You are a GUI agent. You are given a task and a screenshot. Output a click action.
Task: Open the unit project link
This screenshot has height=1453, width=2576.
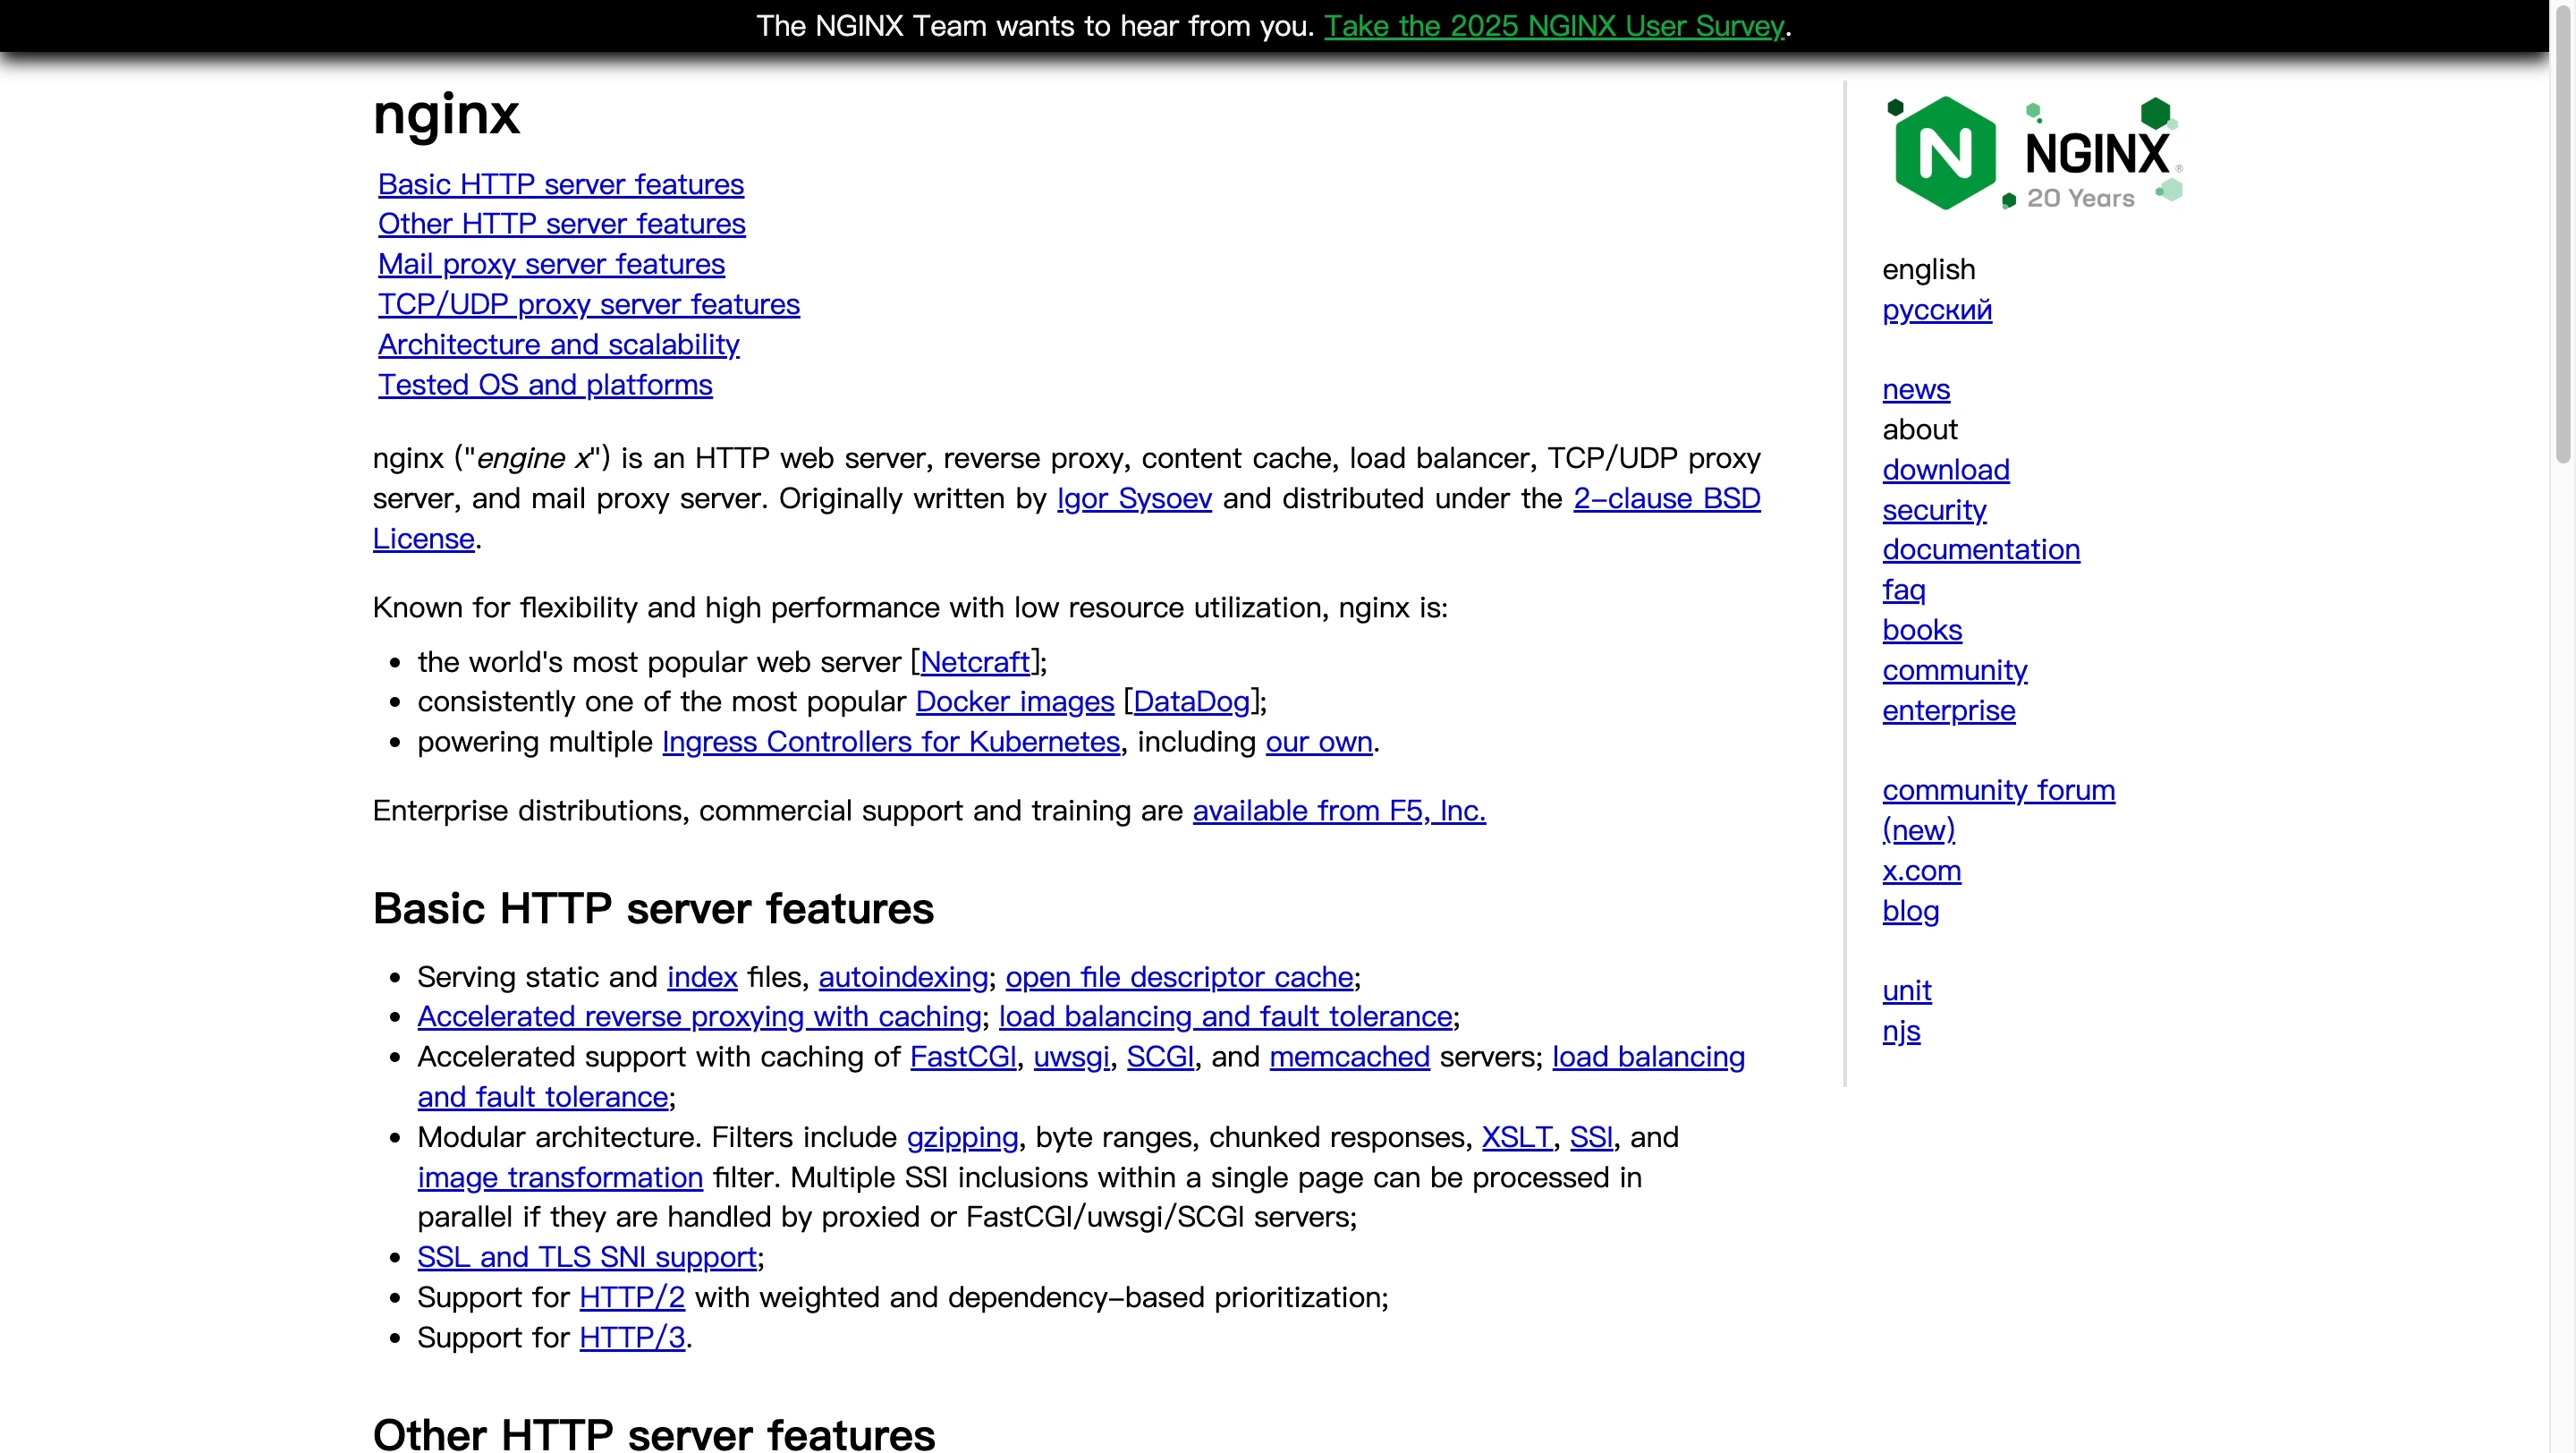[1907, 990]
